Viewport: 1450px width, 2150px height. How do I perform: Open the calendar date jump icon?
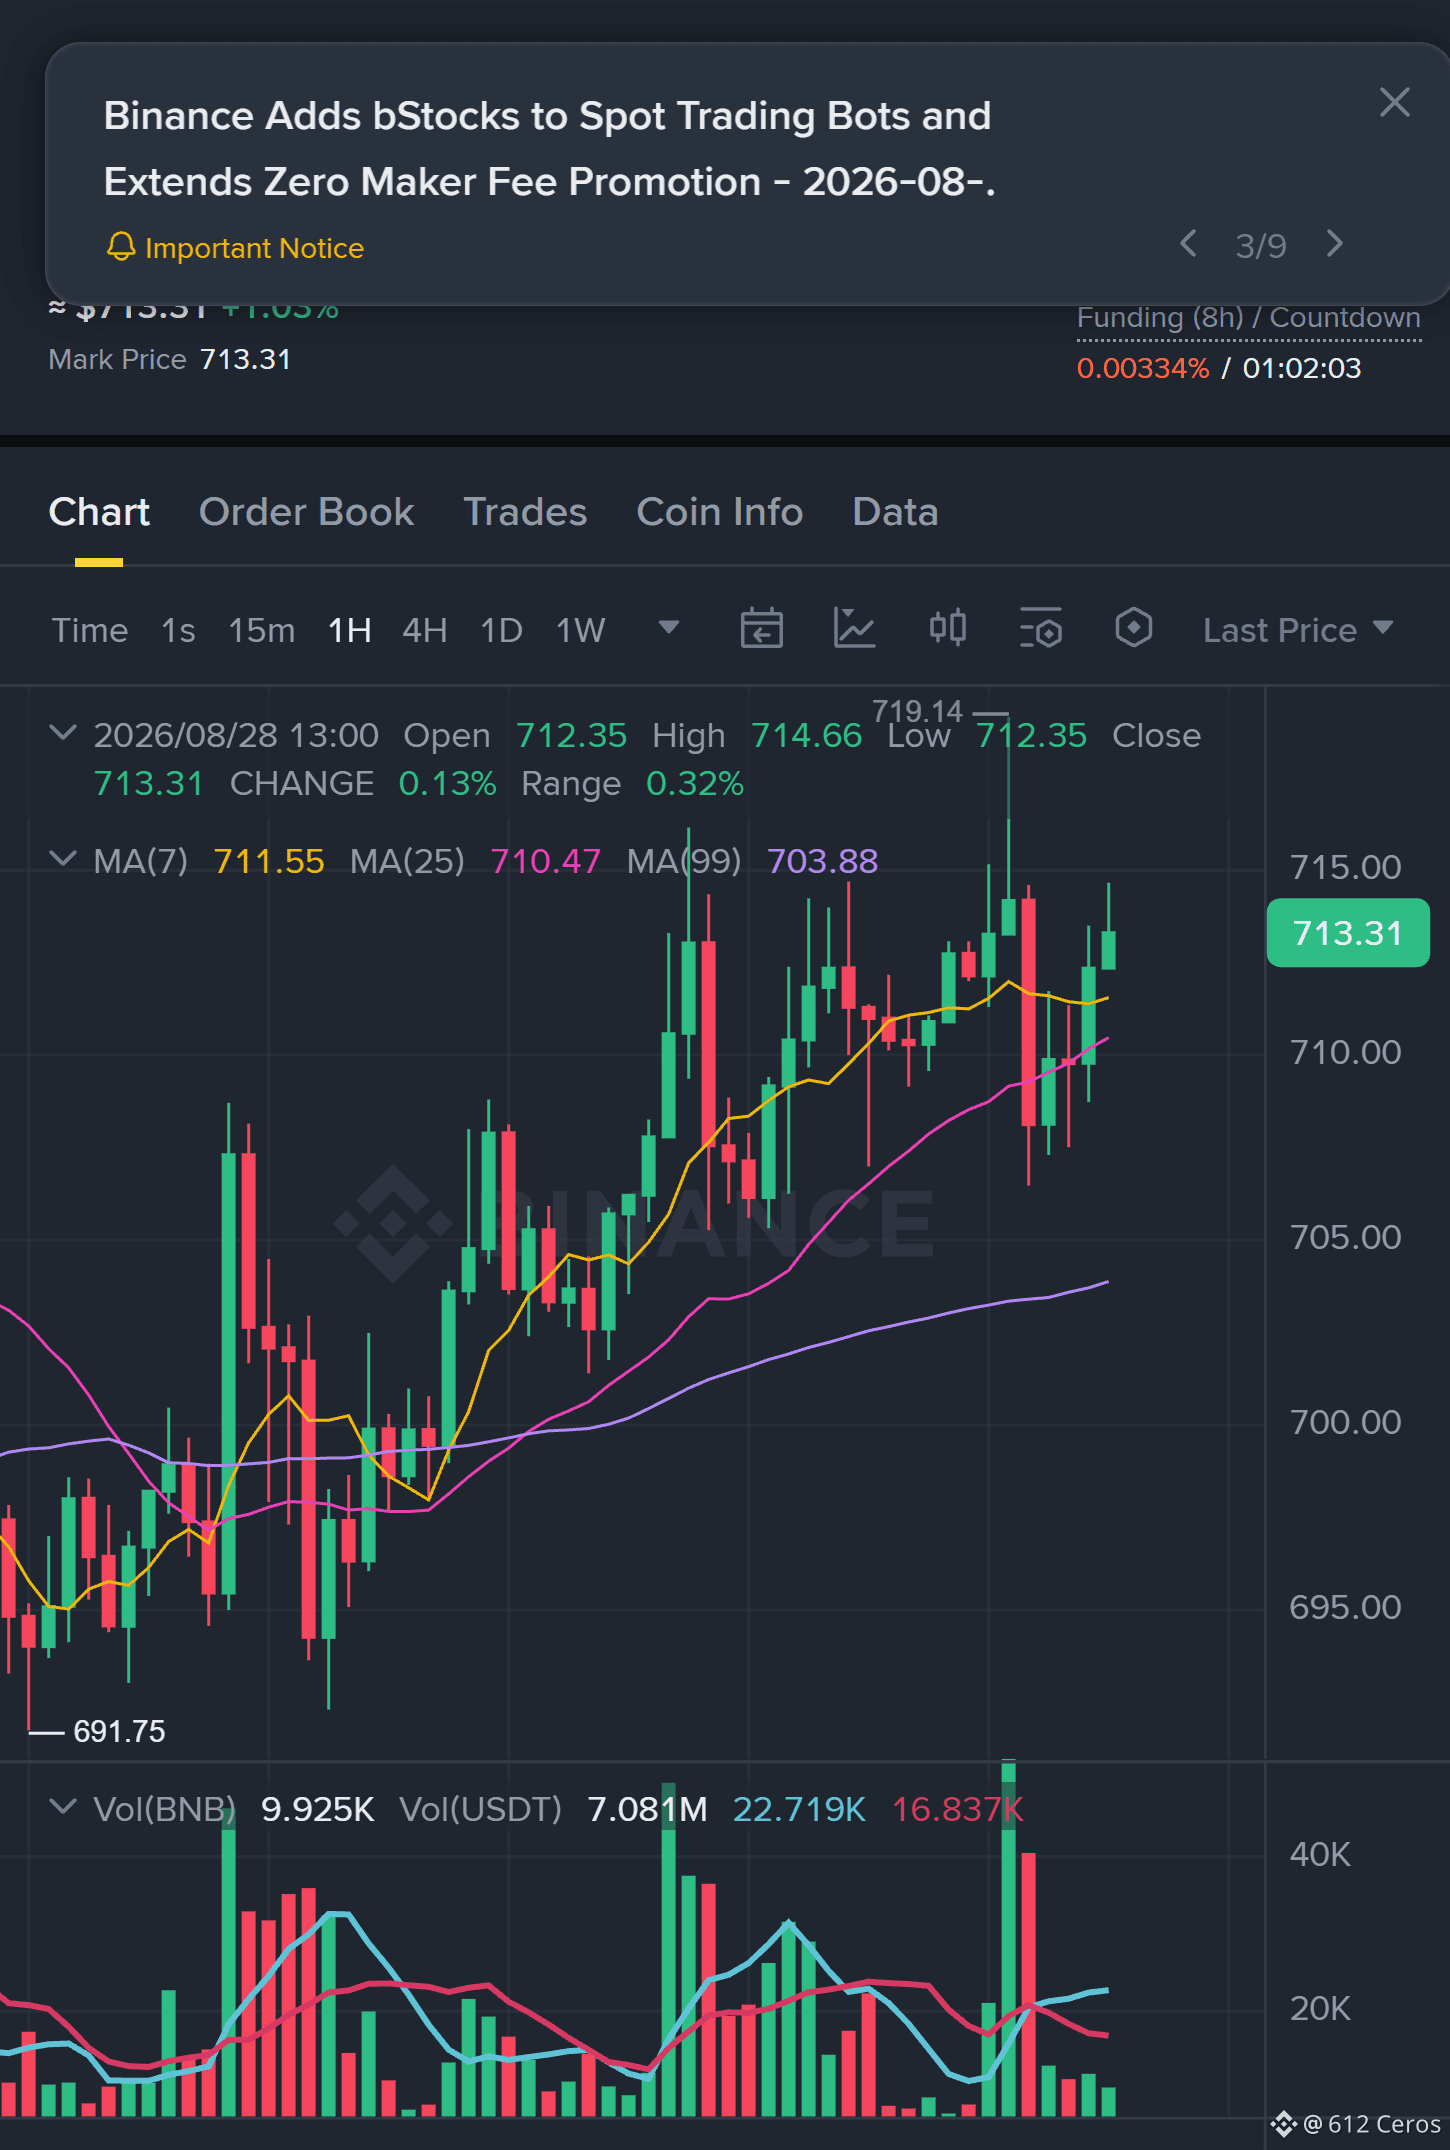pos(761,629)
